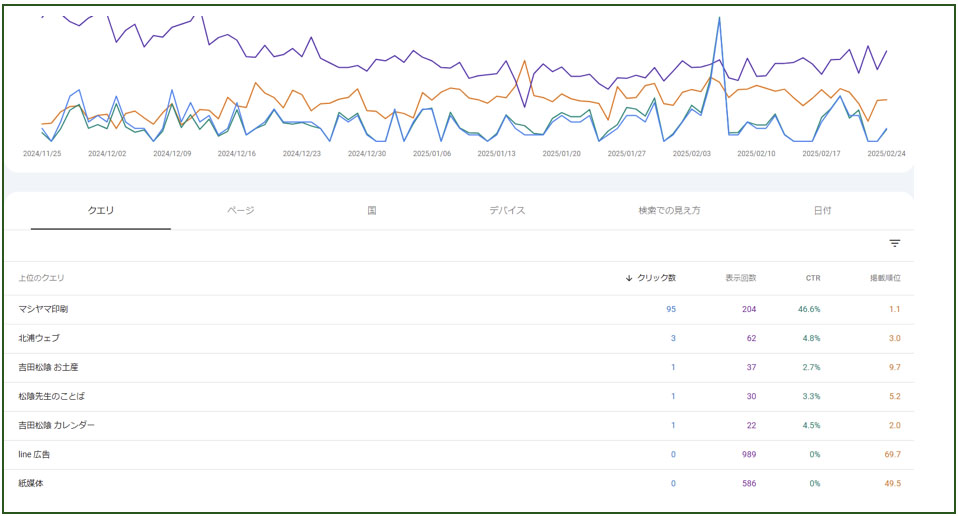Open the 日付 tab
Image resolution: width=958 pixels, height=516 pixels.
(x=822, y=211)
